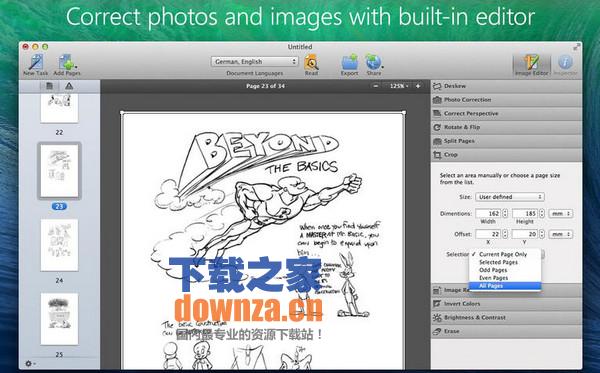
Task: Click the Deskew icon
Action: 437,86
